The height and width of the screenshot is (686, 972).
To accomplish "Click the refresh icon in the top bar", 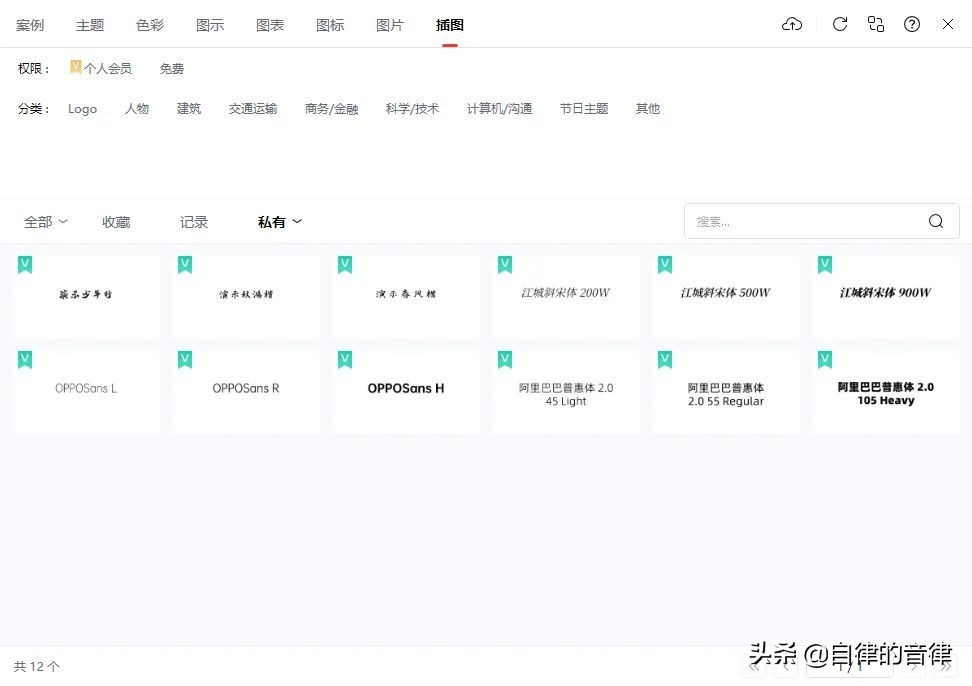I will point(840,24).
